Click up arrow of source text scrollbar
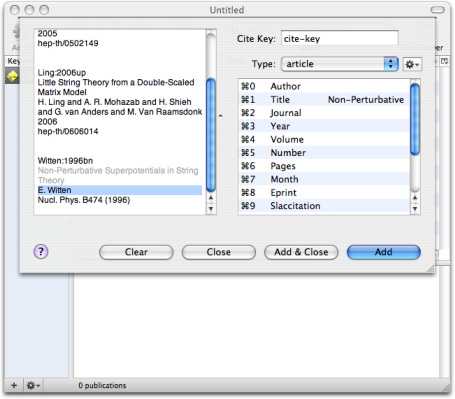 [211, 198]
